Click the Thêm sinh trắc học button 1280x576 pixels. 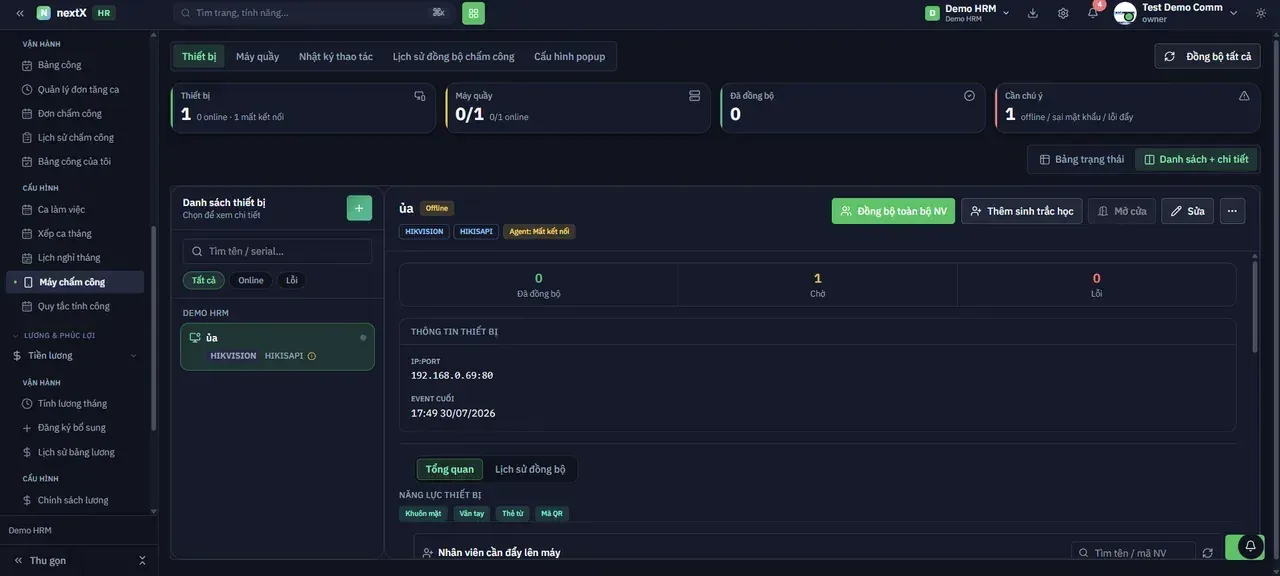tap(1022, 211)
